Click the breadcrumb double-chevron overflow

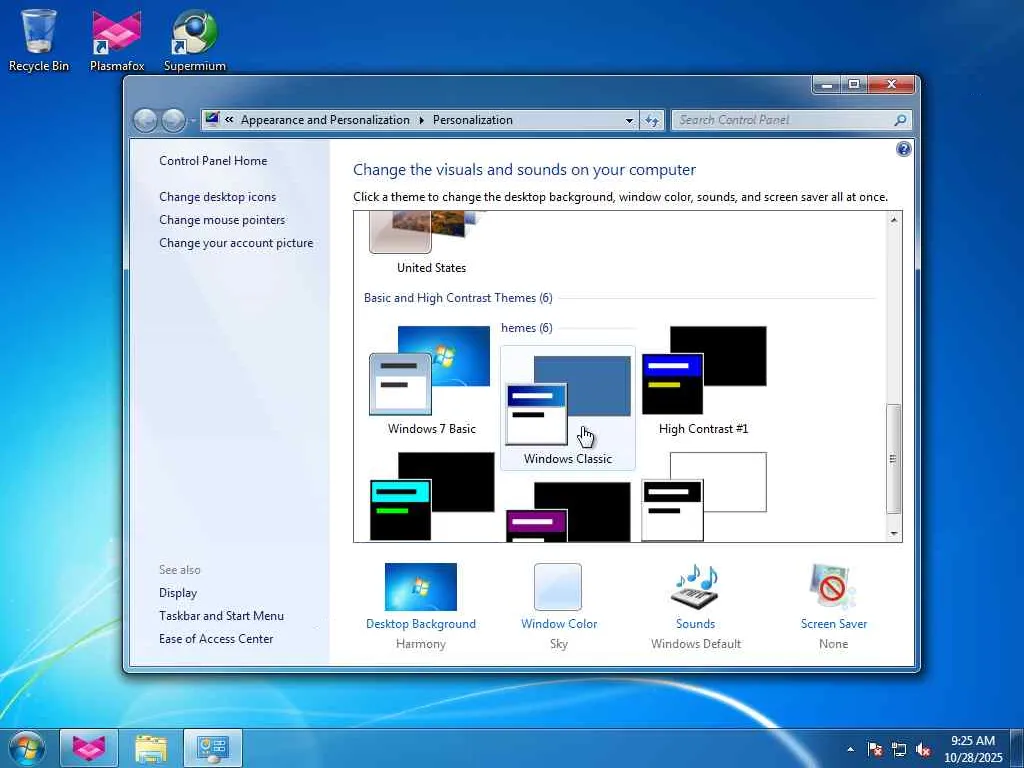(229, 120)
